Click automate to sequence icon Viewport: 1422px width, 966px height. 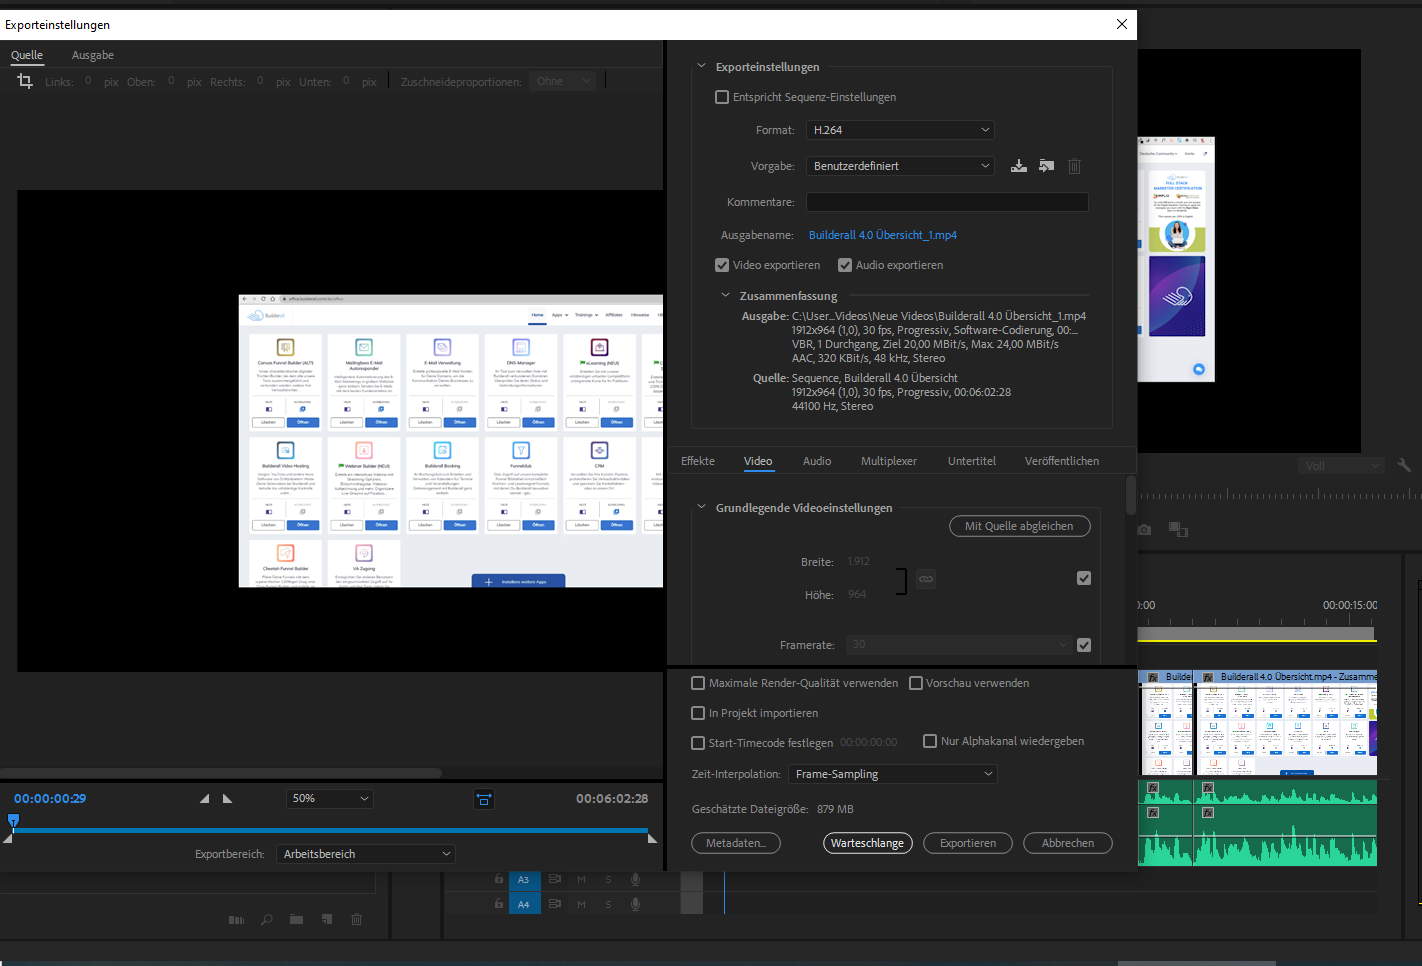pos(236,919)
